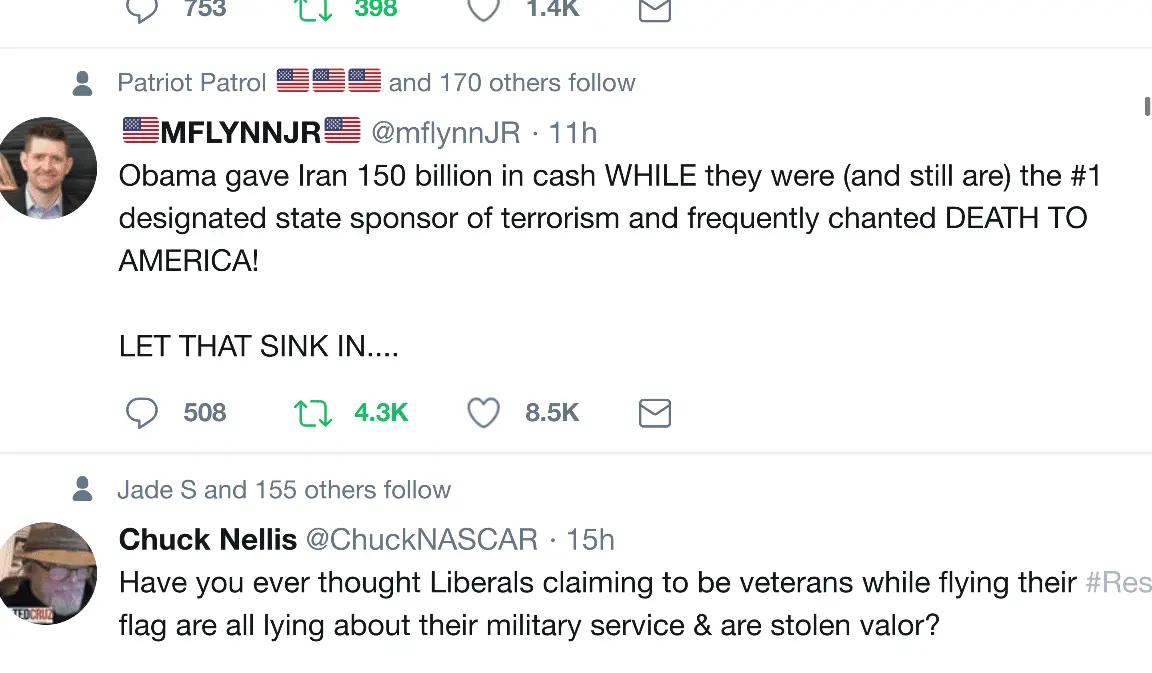
Task: Click the MFLYNNJR display name
Action: (x=241, y=132)
